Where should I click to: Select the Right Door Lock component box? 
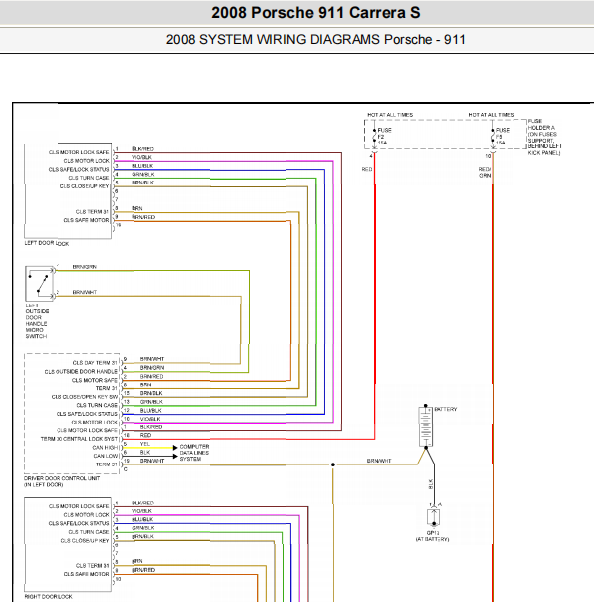68,544
